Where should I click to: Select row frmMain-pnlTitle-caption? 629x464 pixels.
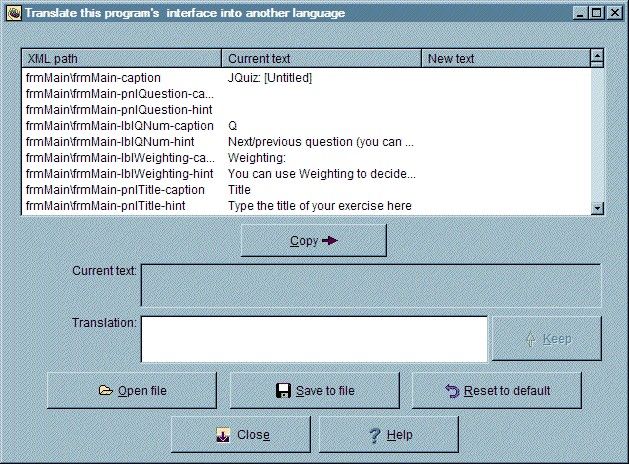click(x=306, y=190)
